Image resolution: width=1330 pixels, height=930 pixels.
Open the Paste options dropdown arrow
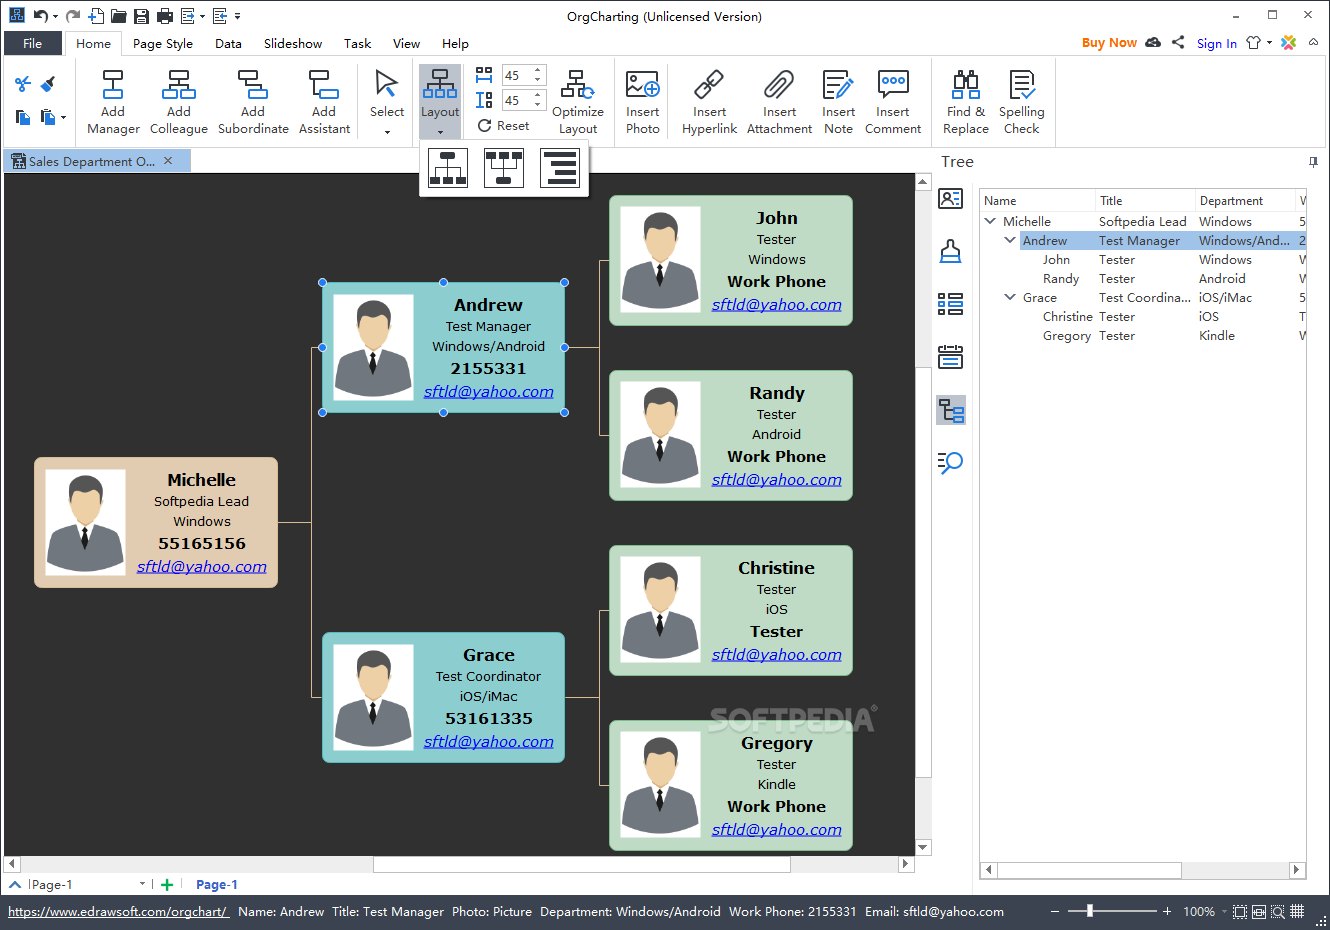click(x=63, y=118)
